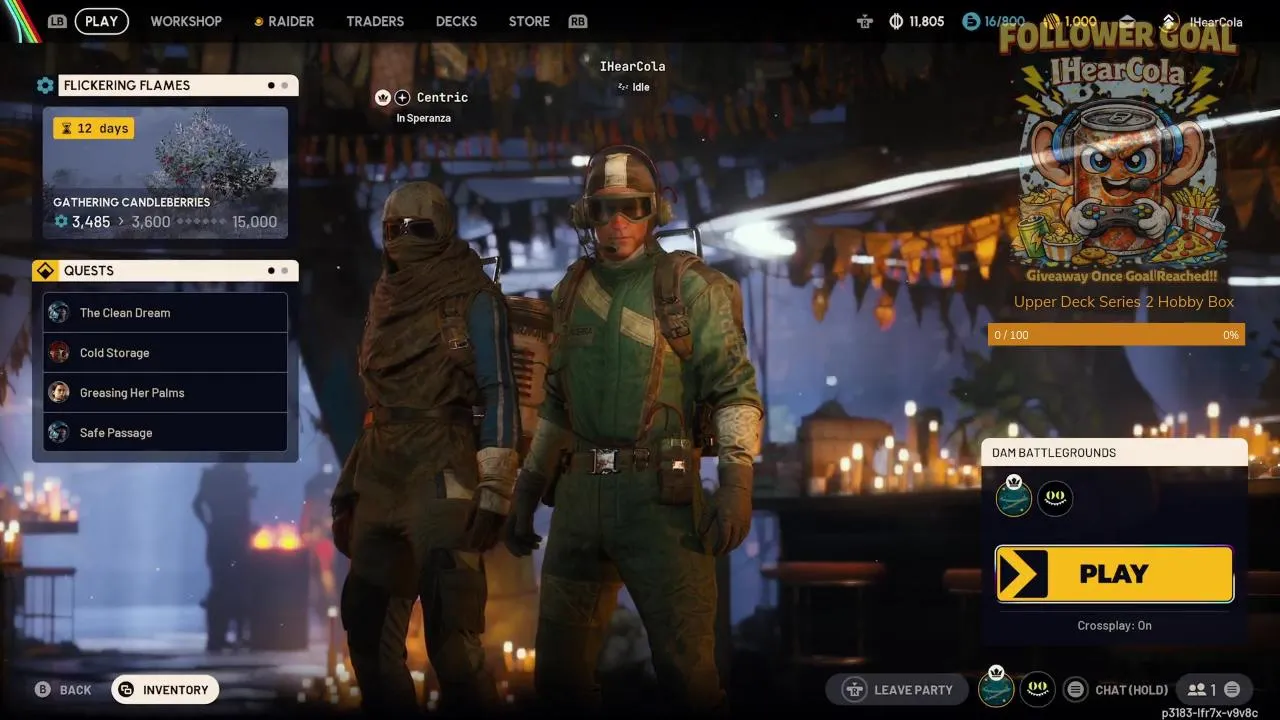Select the Centric player nameplate

coord(442,97)
